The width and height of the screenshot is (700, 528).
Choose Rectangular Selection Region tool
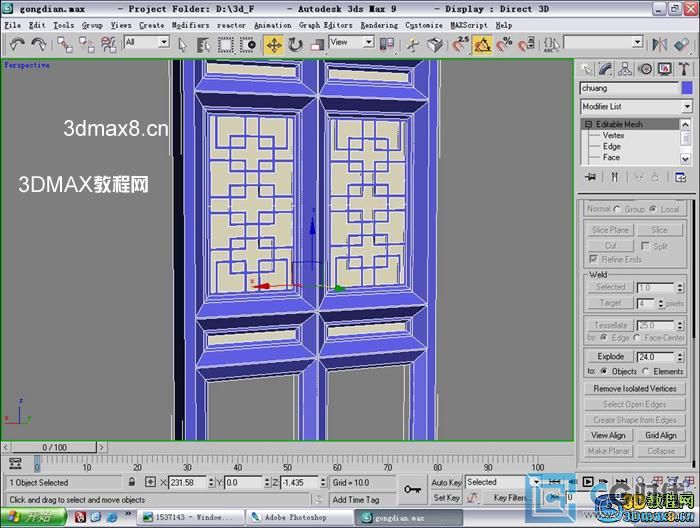[x=225, y=45]
